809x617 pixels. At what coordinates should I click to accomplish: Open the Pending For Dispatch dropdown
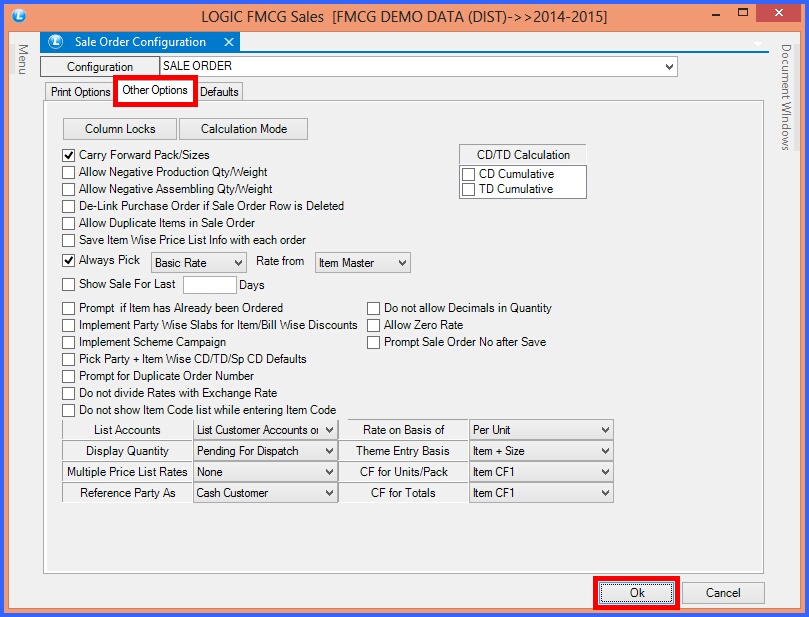[x=265, y=451]
